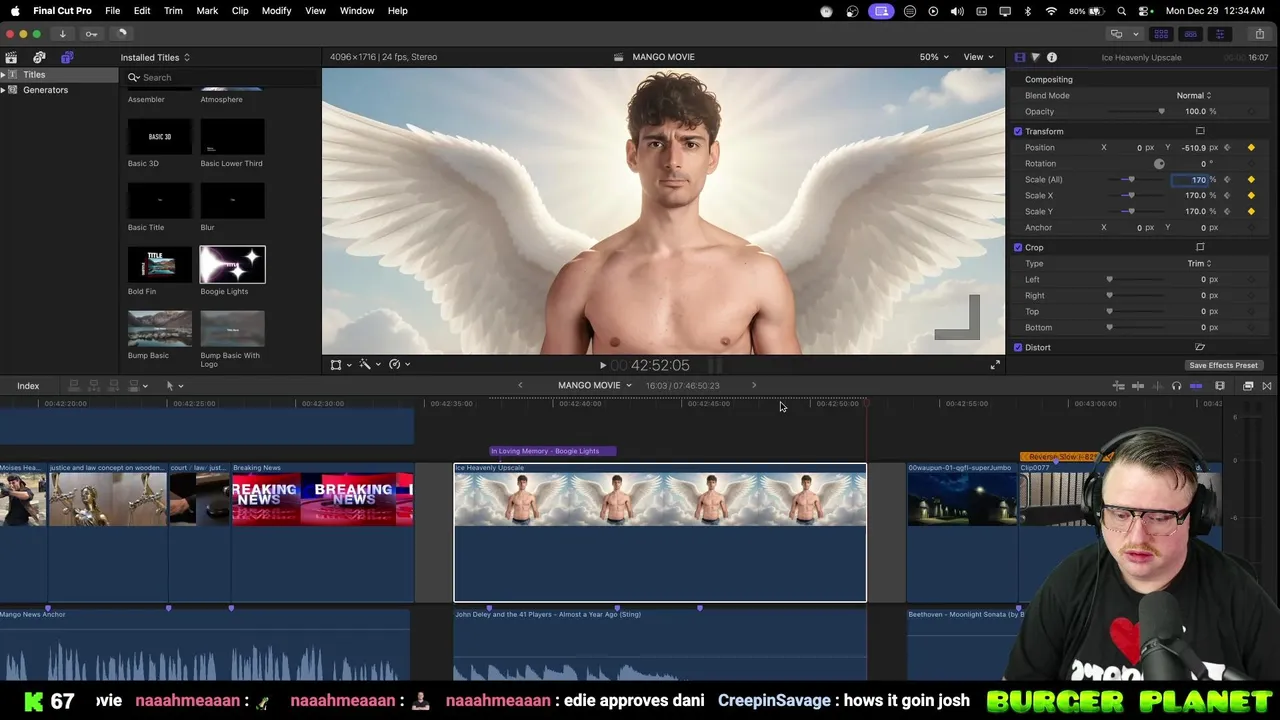Open the select tool arrow dropdown
This screenshot has width=1280, height=720.
pyautogui.click(x=174, y=386)
